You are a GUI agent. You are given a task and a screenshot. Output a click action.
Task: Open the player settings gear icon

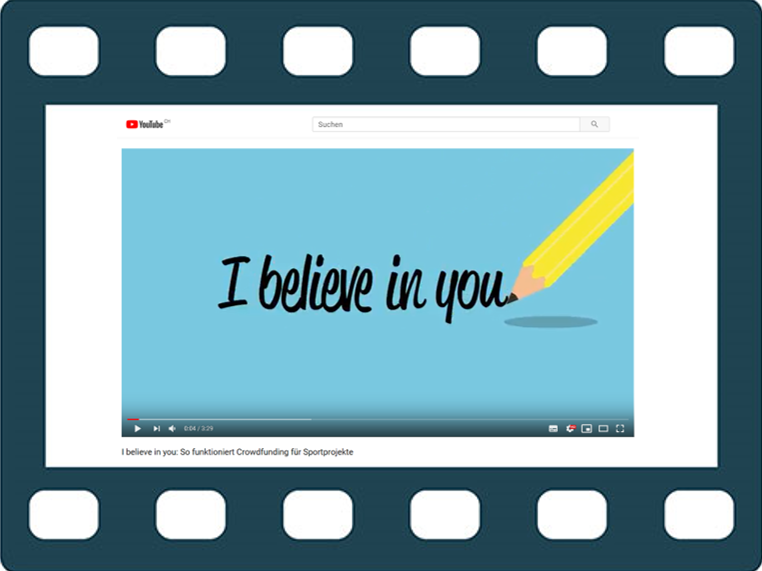[571, 428]
